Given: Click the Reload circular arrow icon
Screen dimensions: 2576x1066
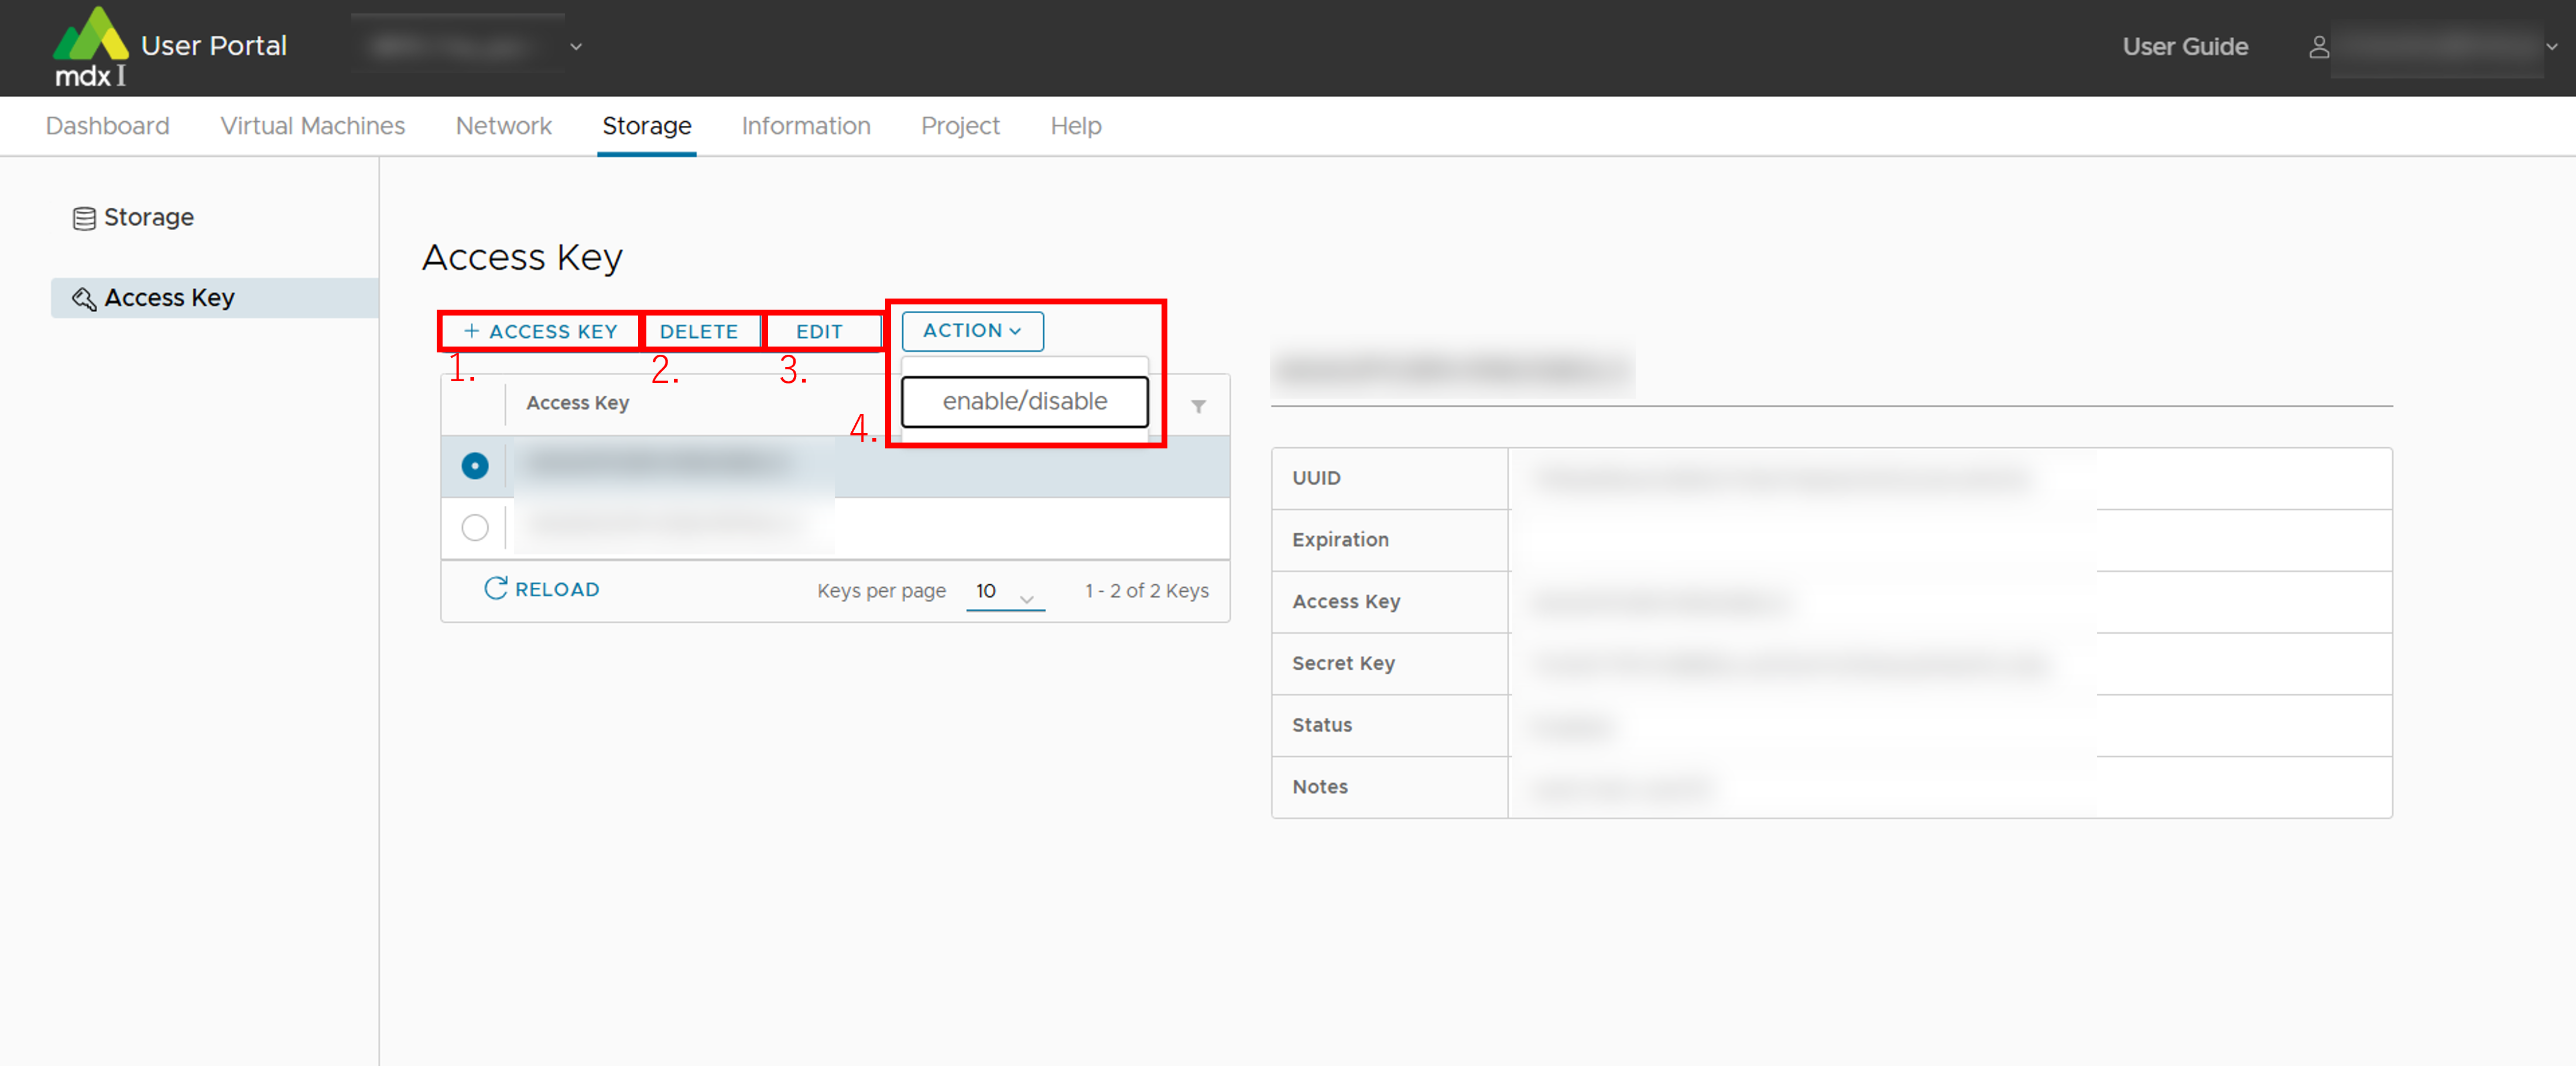Looking at the screenshot, I should (495, 589).
